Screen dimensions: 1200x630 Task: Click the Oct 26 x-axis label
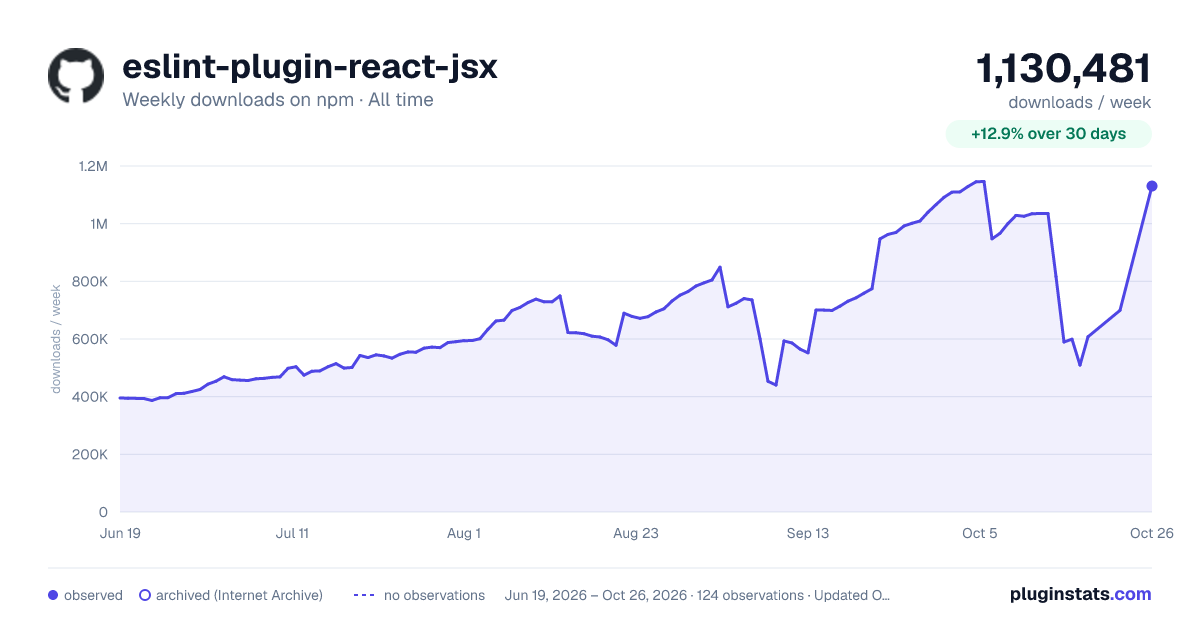(x=1152, y=533)
